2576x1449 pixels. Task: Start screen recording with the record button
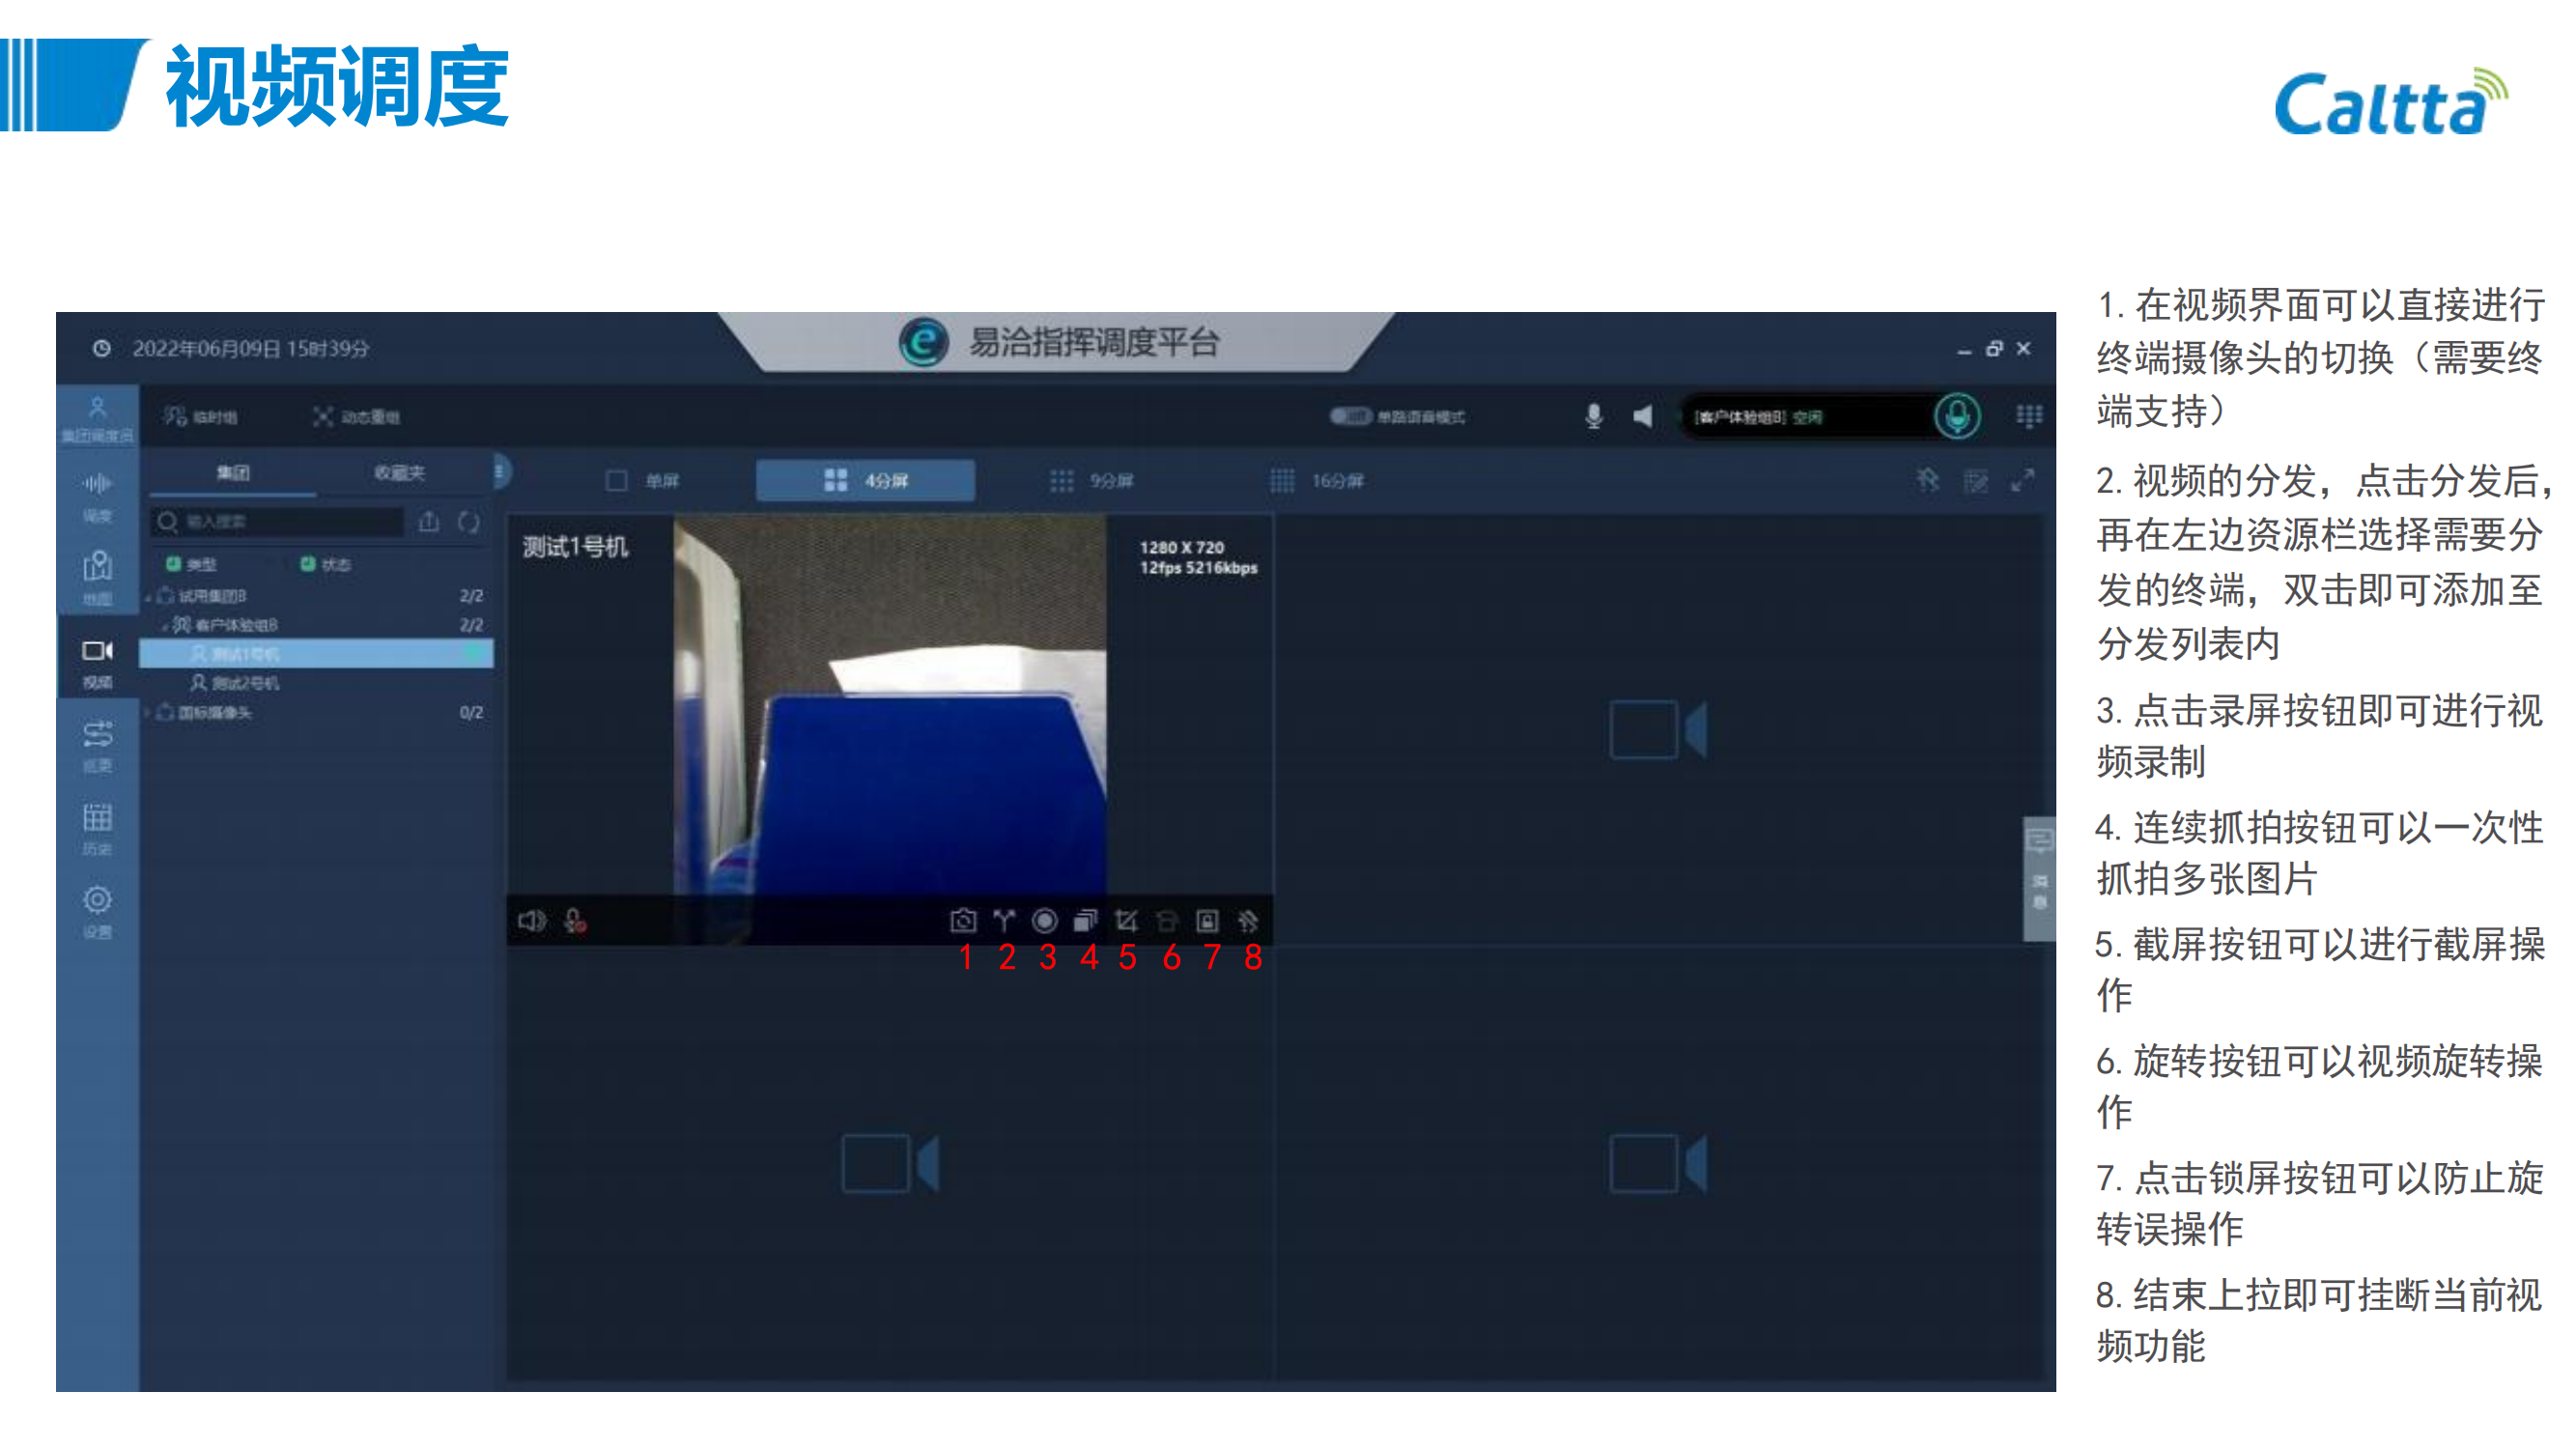[x=1045, y=920]
